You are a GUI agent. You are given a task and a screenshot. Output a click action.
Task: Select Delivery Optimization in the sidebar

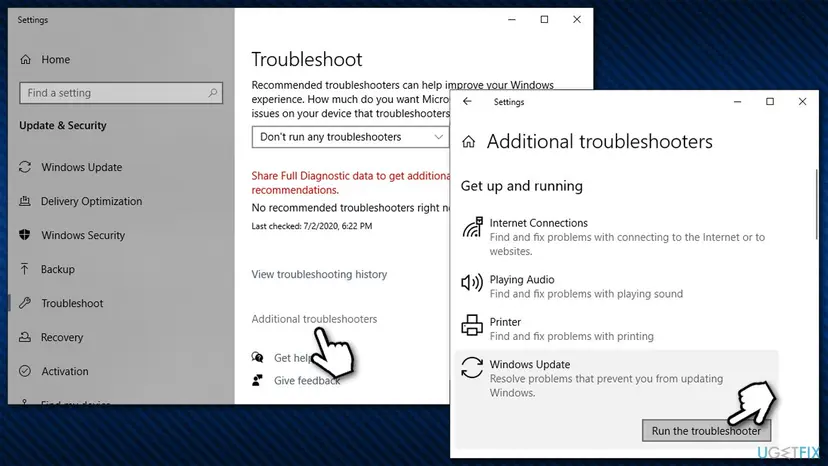[x=91, y=201]
